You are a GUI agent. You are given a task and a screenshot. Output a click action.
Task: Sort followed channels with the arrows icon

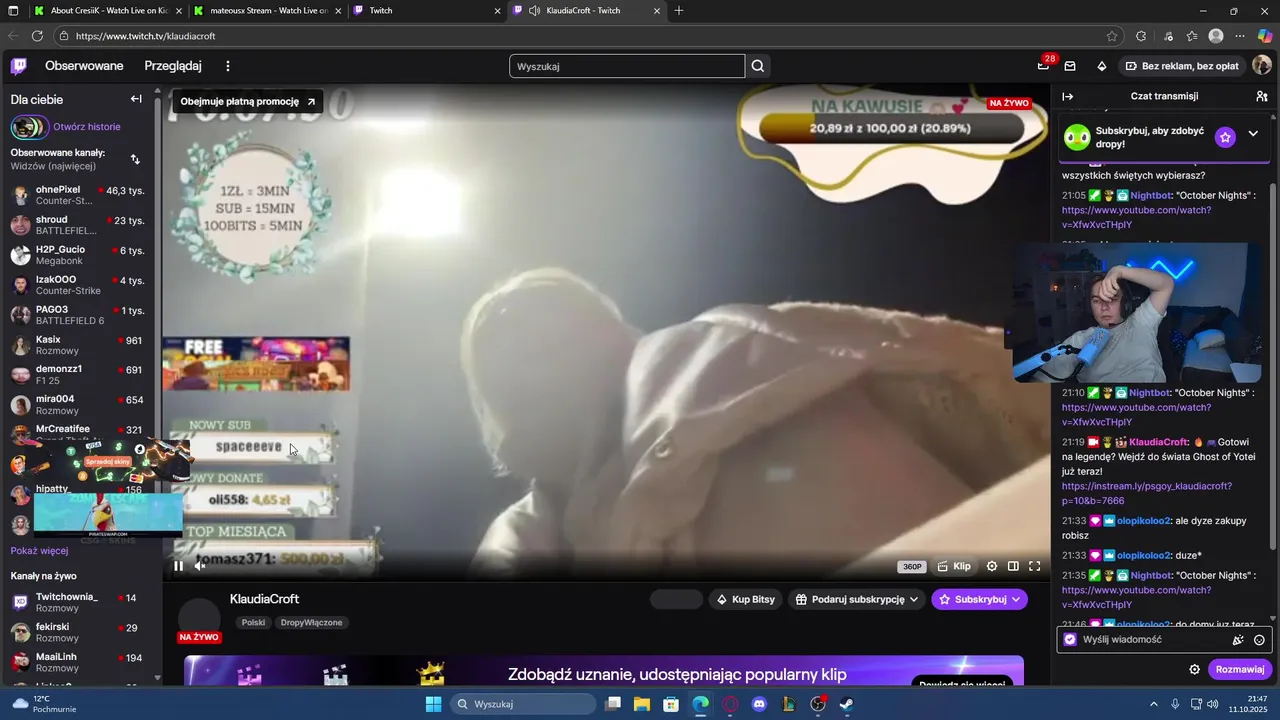coord(135,159)
